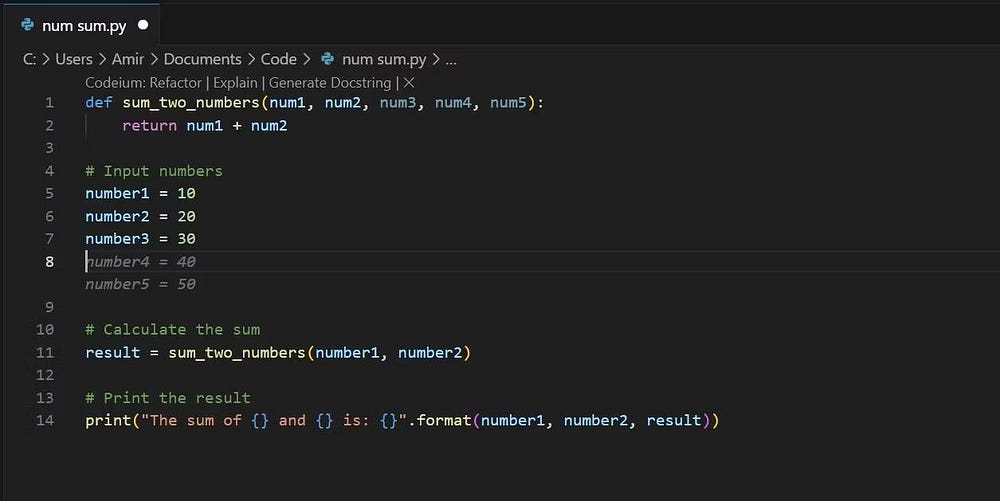The image size is (1000, 501).
Task: Click the sum_two_numbers function definition name
Action: [191, 103]
